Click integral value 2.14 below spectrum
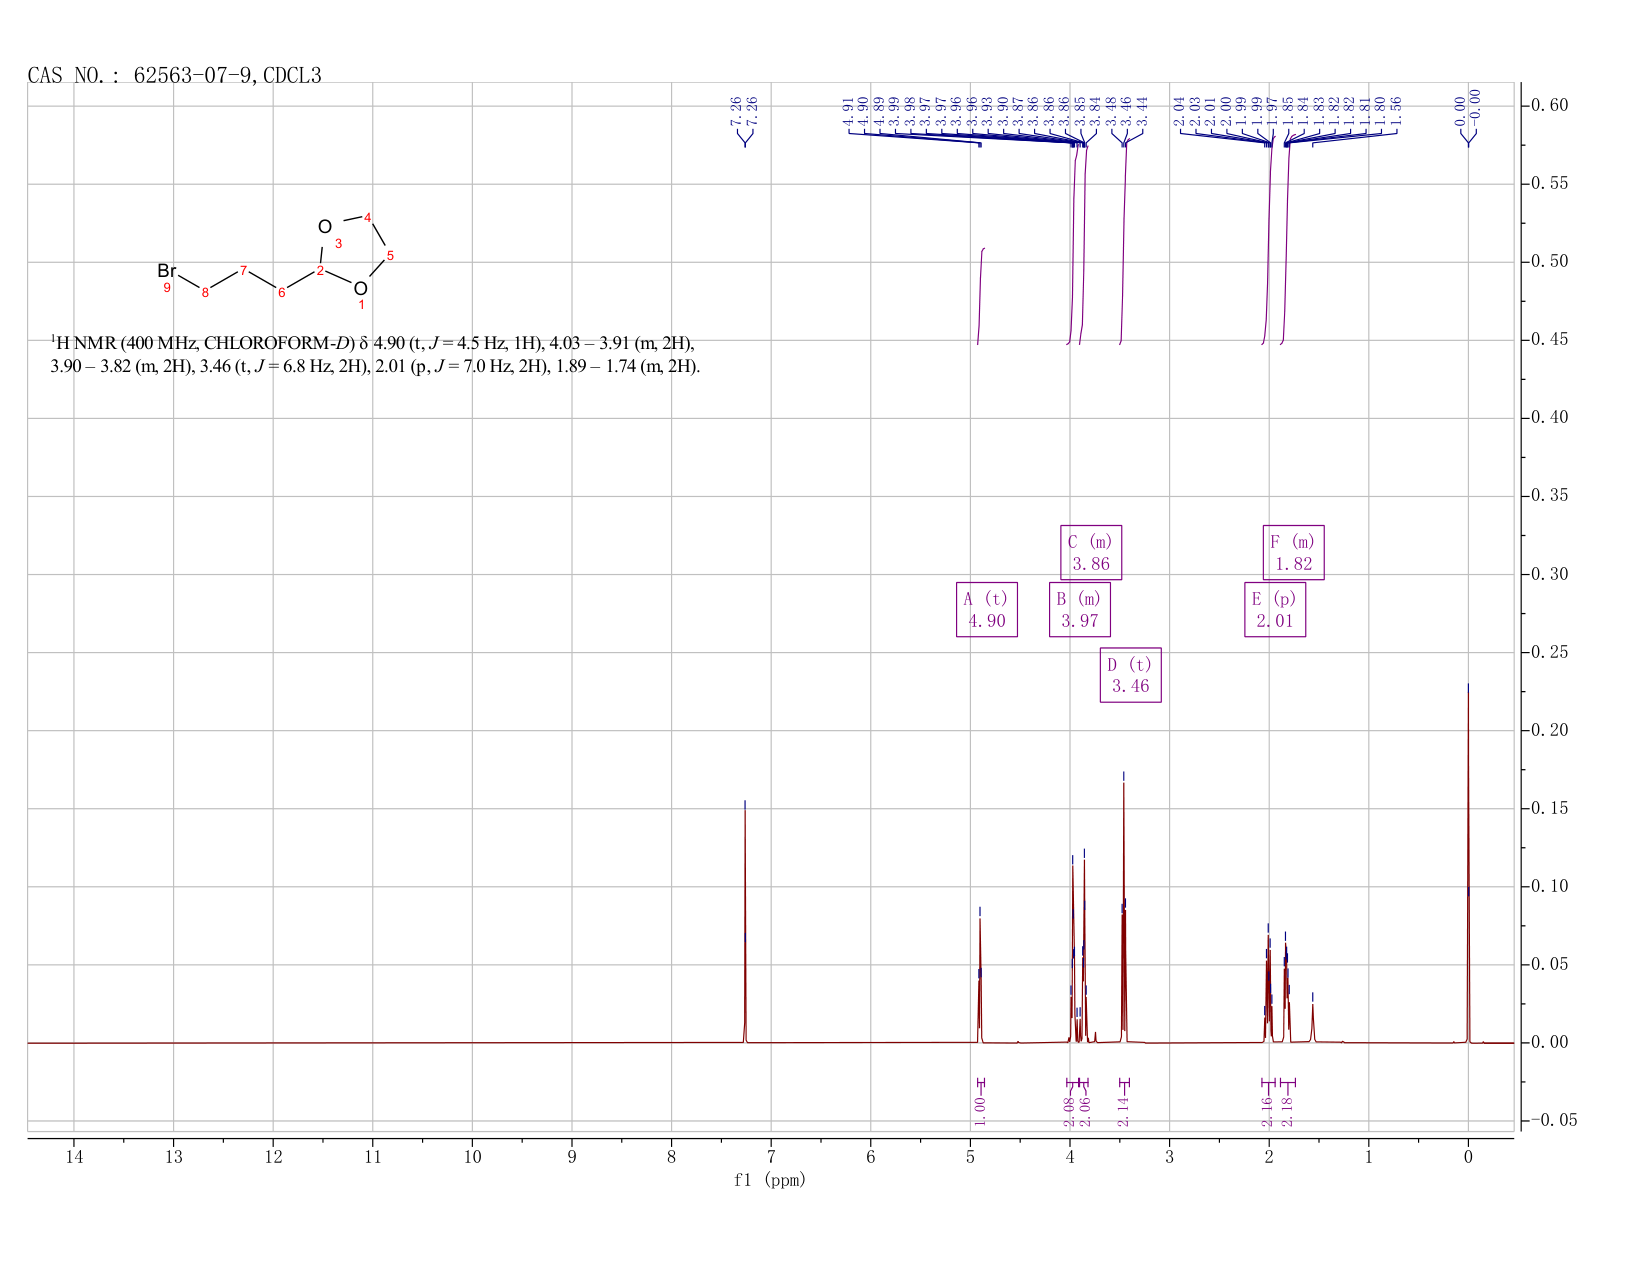 click(1123, 1111)
